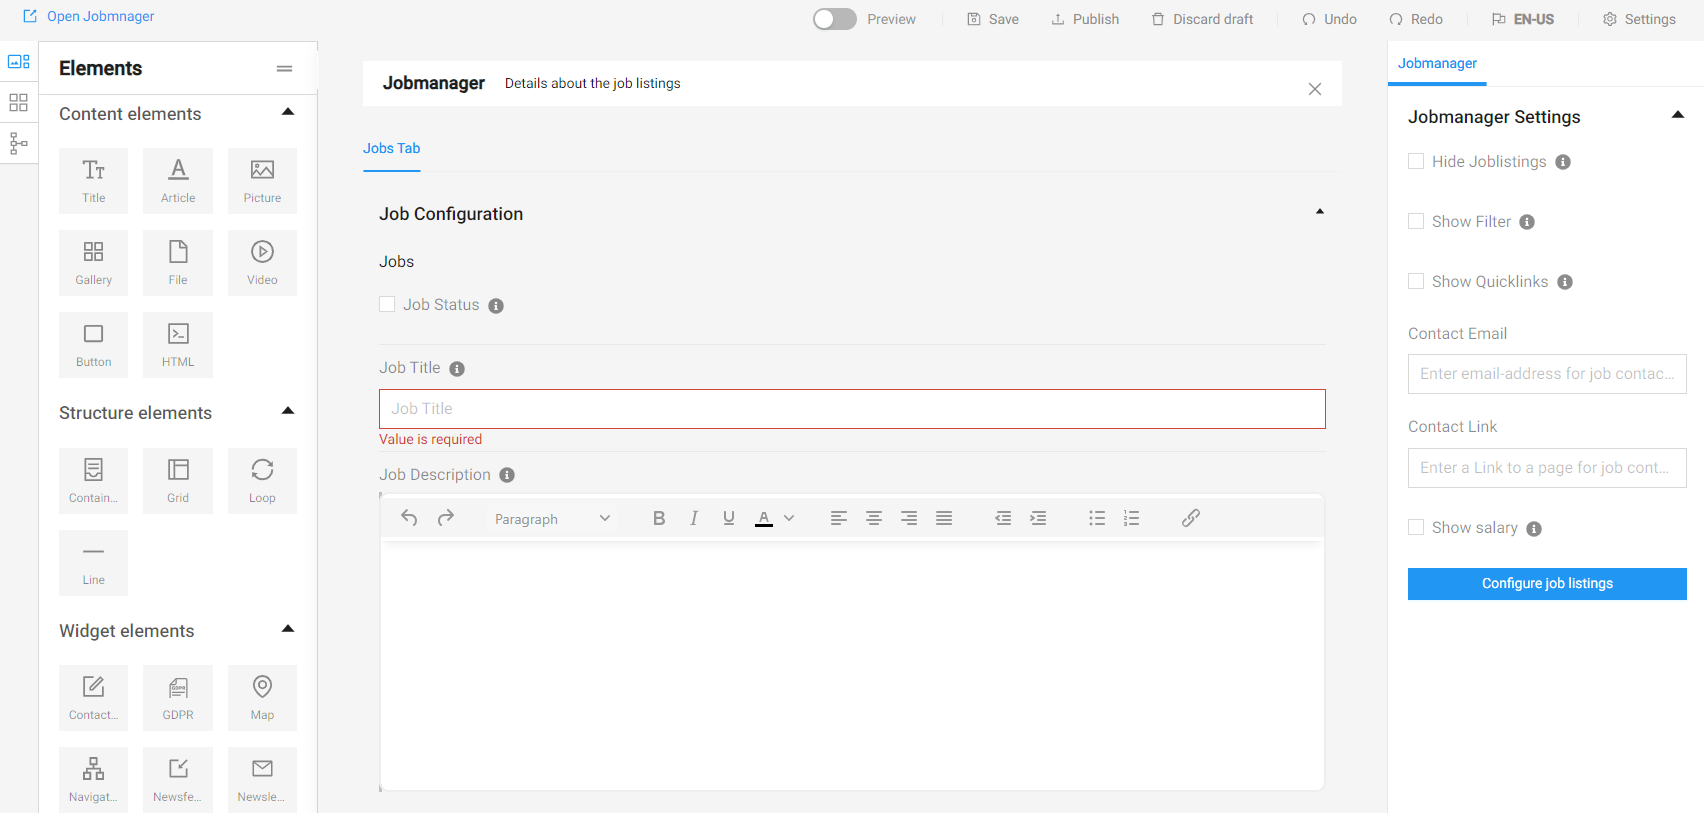Enable the Job Status checkbox
This screenshot has height=813, width=1704.
click(387, 305)
